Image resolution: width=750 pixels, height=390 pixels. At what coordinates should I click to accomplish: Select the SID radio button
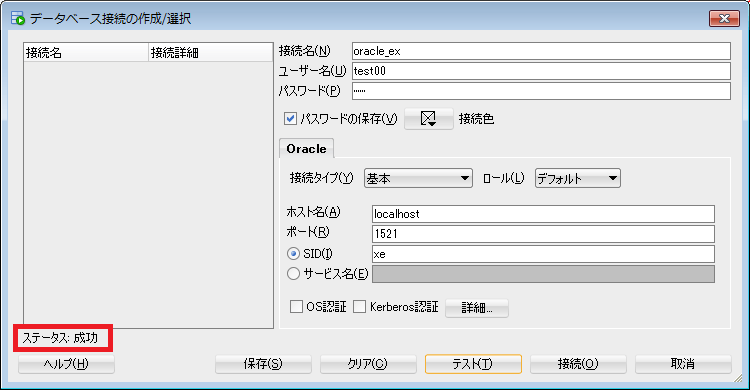pyautogui.click(x=293, y=254)
